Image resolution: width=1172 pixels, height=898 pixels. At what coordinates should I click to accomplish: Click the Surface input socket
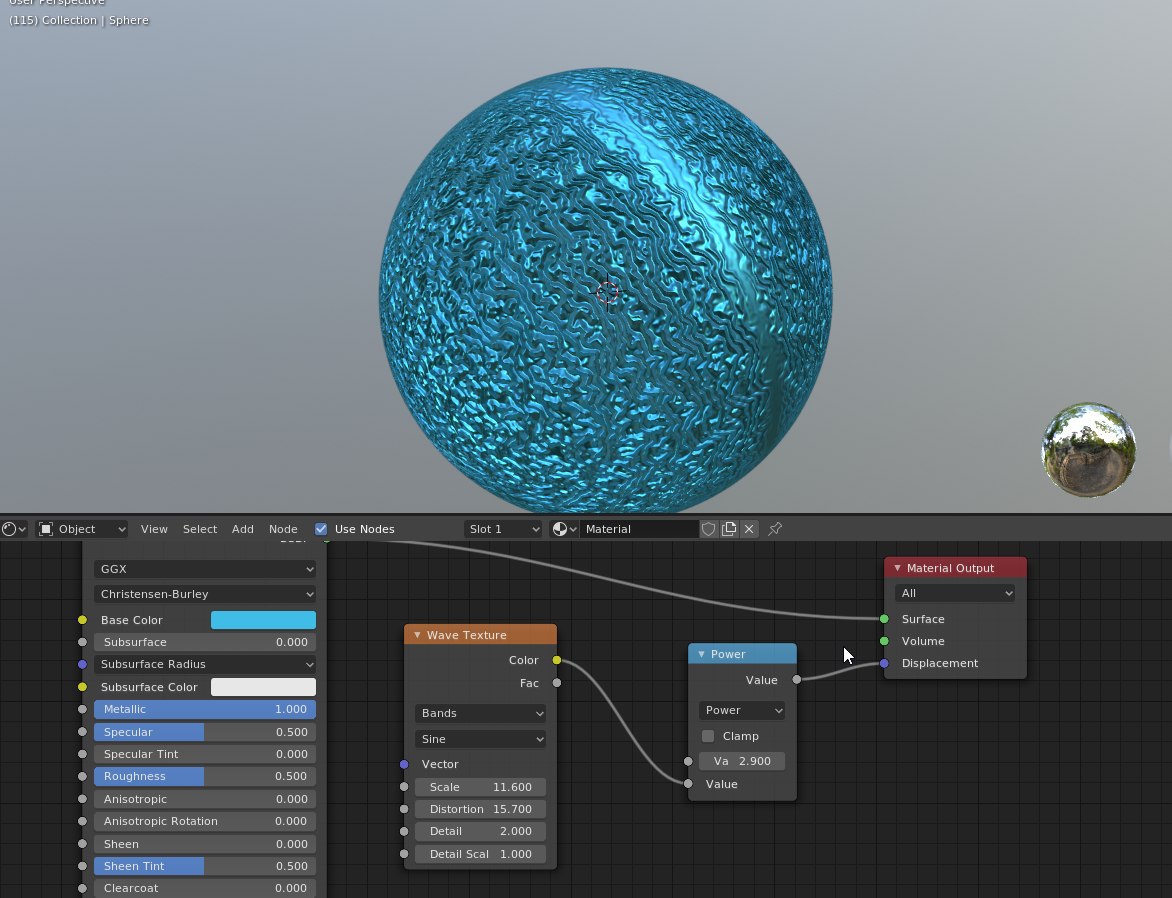pos(884,619)
